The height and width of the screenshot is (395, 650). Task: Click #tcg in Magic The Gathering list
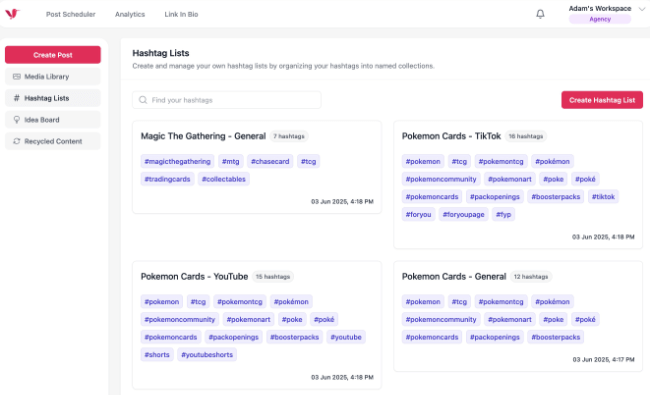(x=308, y=161)
